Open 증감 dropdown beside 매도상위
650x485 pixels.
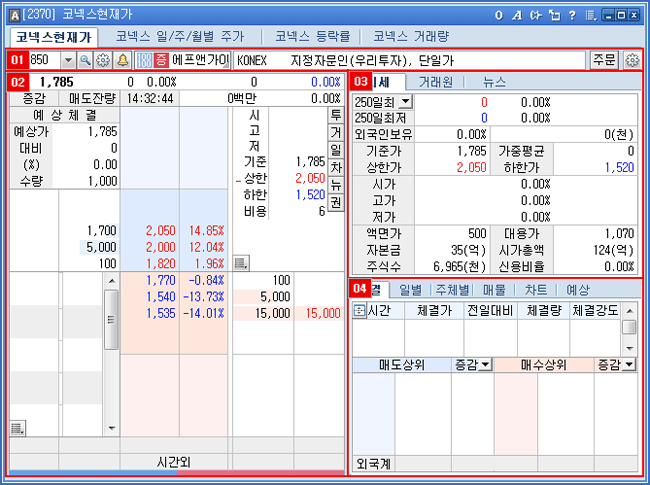[x=485, y=366]
